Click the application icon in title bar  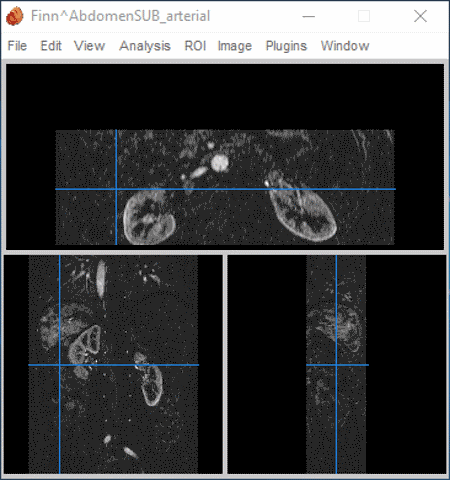(15, 16)
